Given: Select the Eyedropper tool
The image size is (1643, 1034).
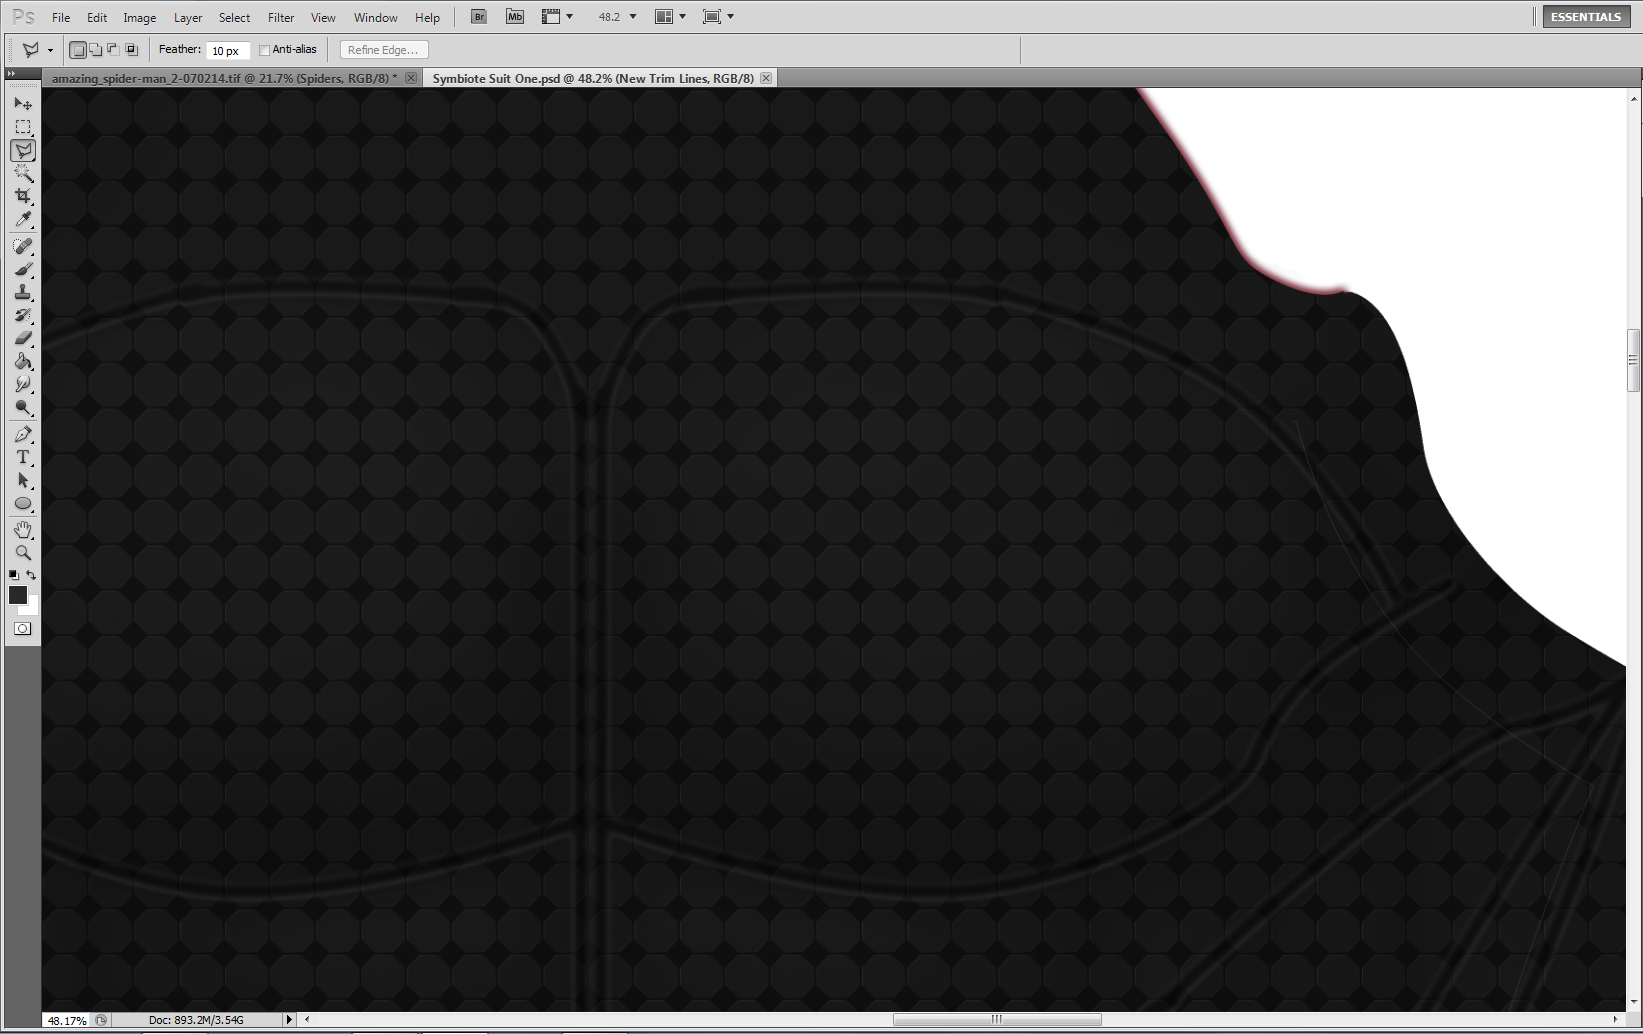Looking at the screenshot, I should (23, 219).
